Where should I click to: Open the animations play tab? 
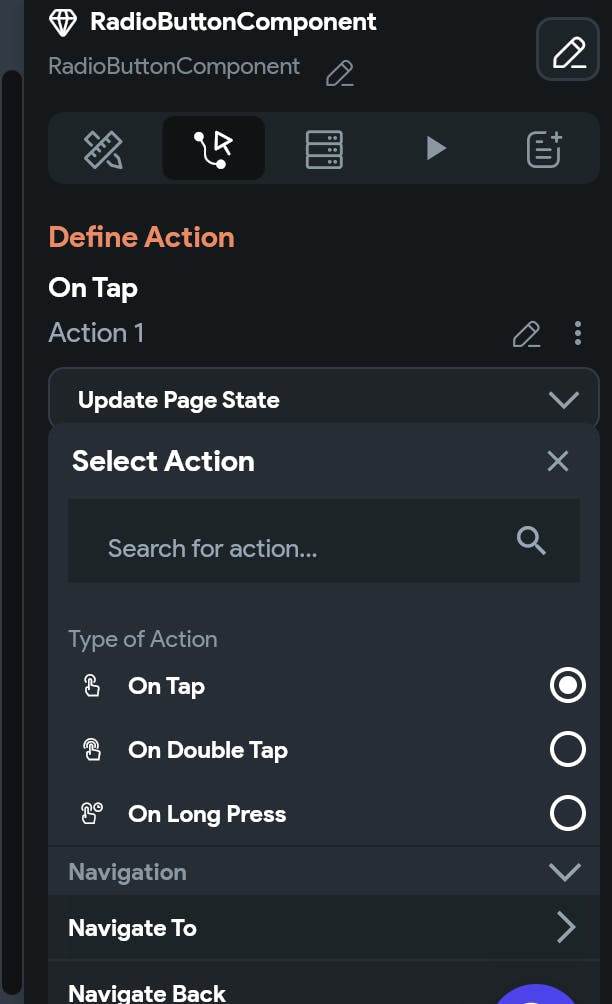tap(435, 149)
